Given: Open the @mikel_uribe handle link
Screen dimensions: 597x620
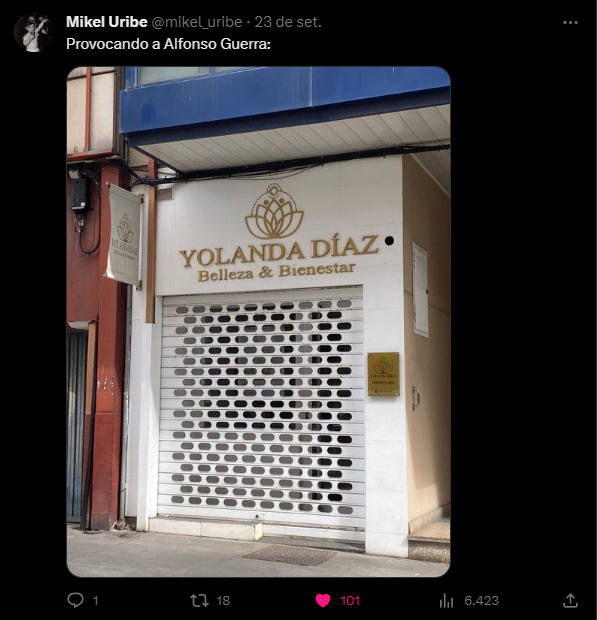Looking at the screenshot, I should (197, 22).
